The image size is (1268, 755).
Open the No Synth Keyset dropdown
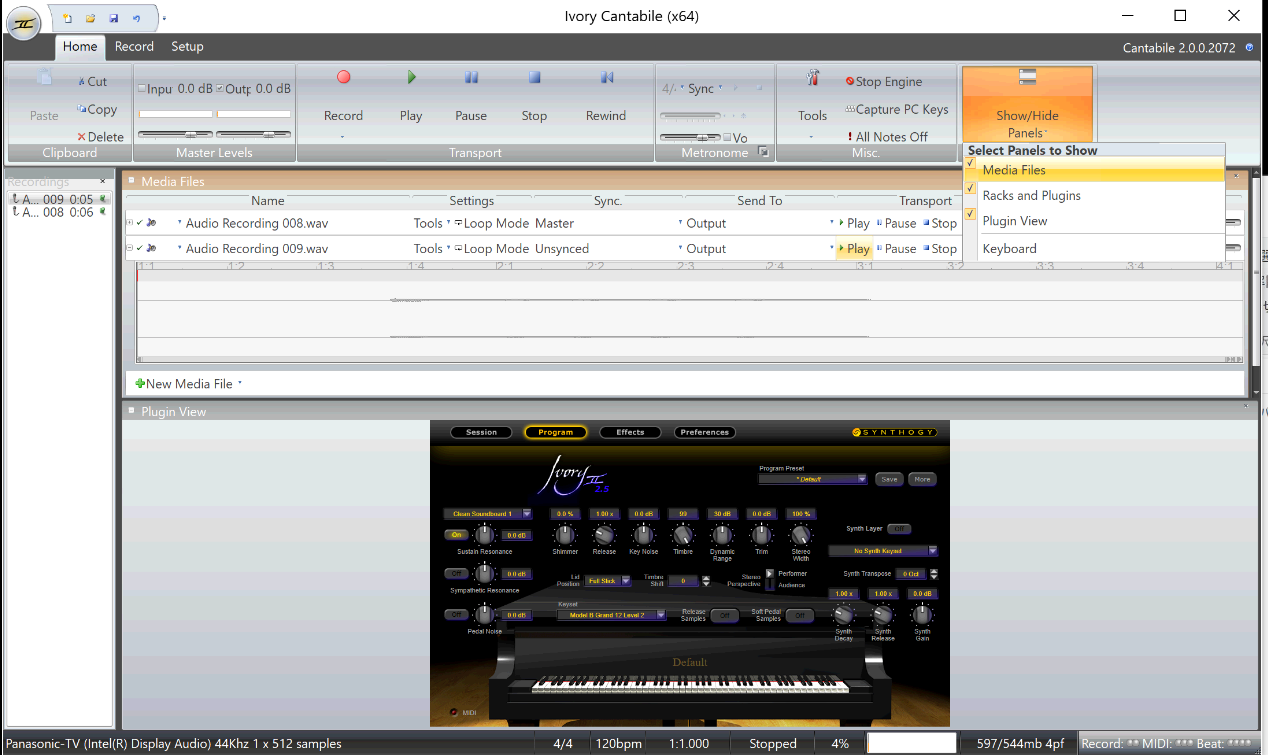point(883,551)
